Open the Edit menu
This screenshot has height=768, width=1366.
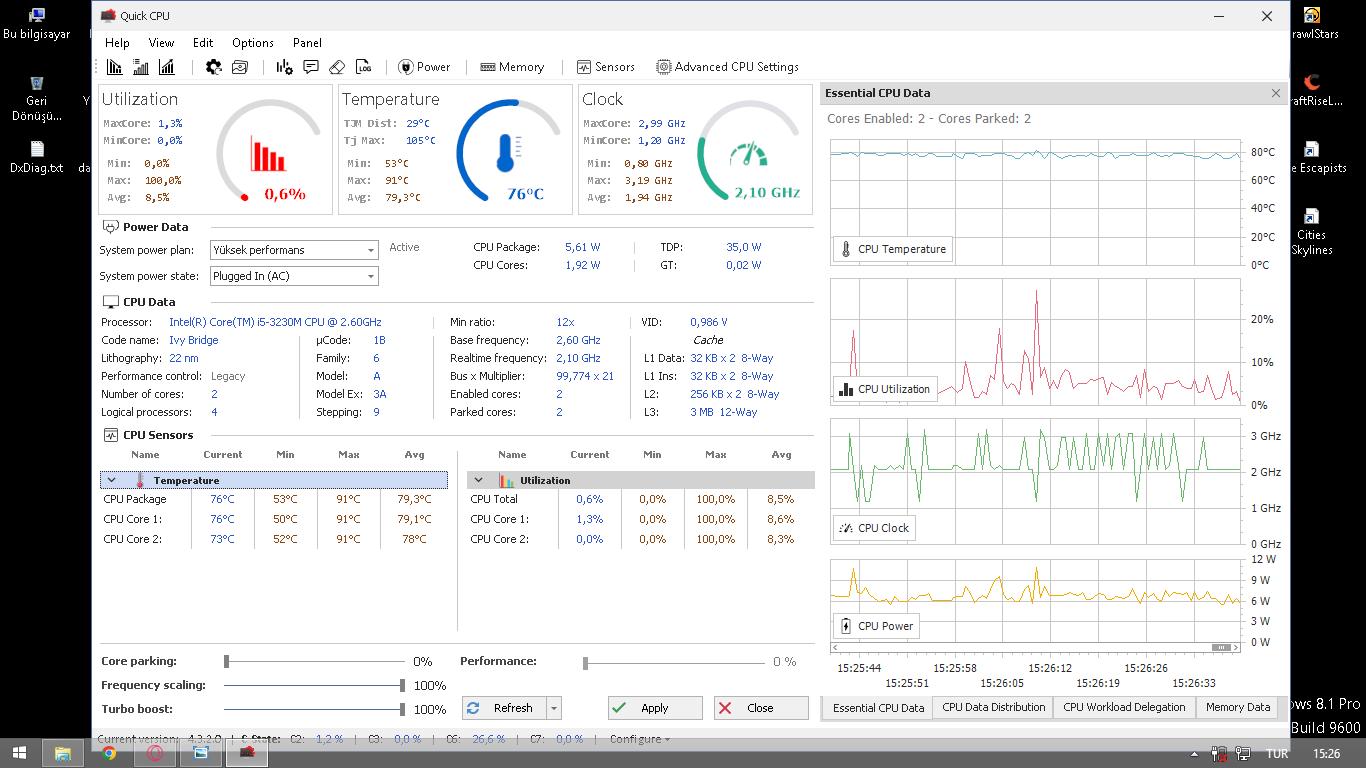click(203, 43)
